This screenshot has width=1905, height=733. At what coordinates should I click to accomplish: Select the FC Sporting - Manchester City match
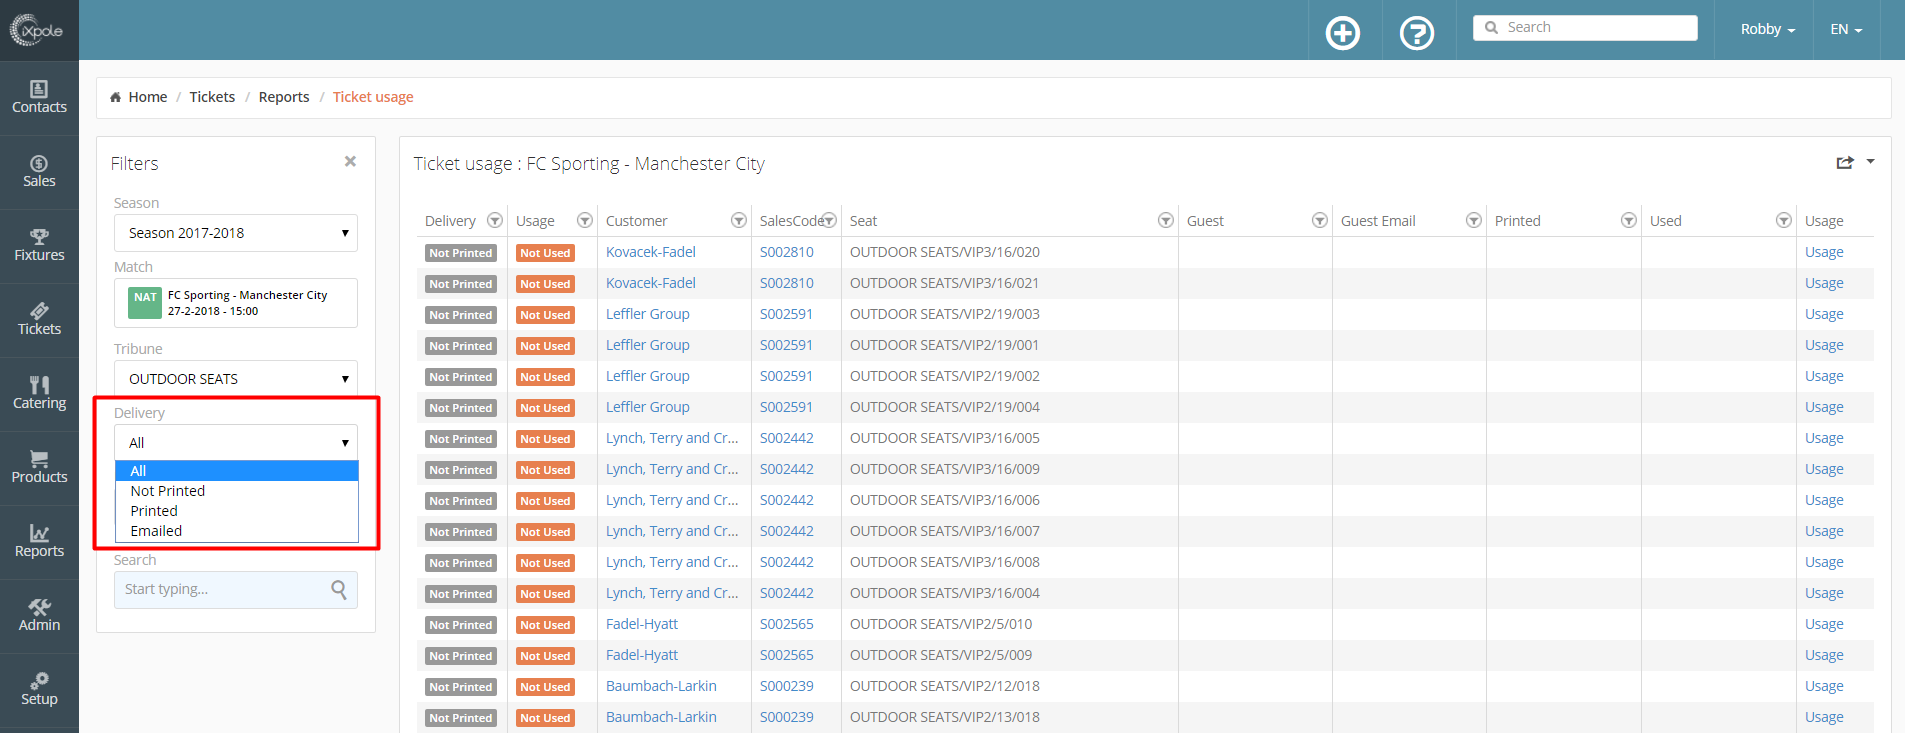tap(236, 303)
